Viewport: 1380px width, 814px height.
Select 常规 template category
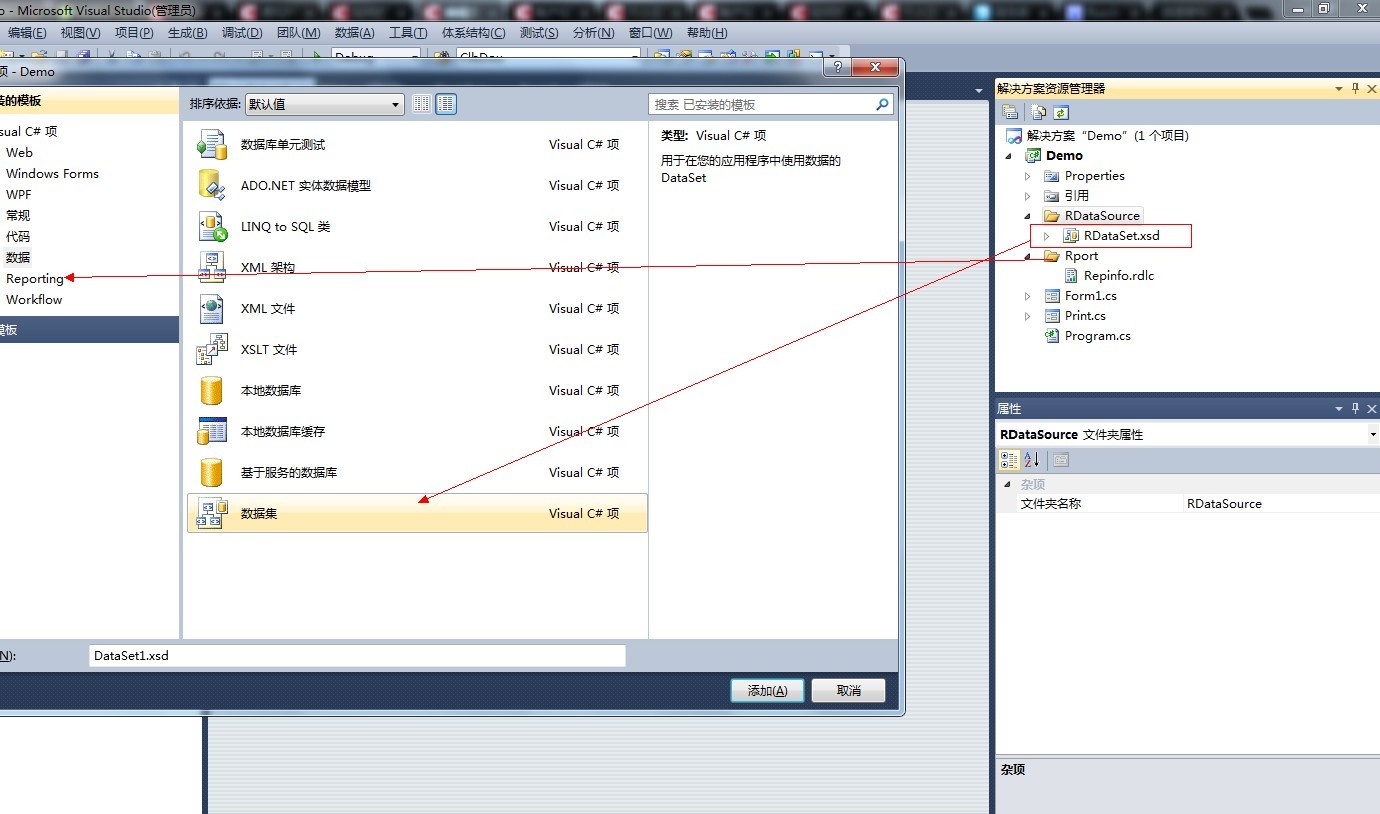tap(18, 216)
